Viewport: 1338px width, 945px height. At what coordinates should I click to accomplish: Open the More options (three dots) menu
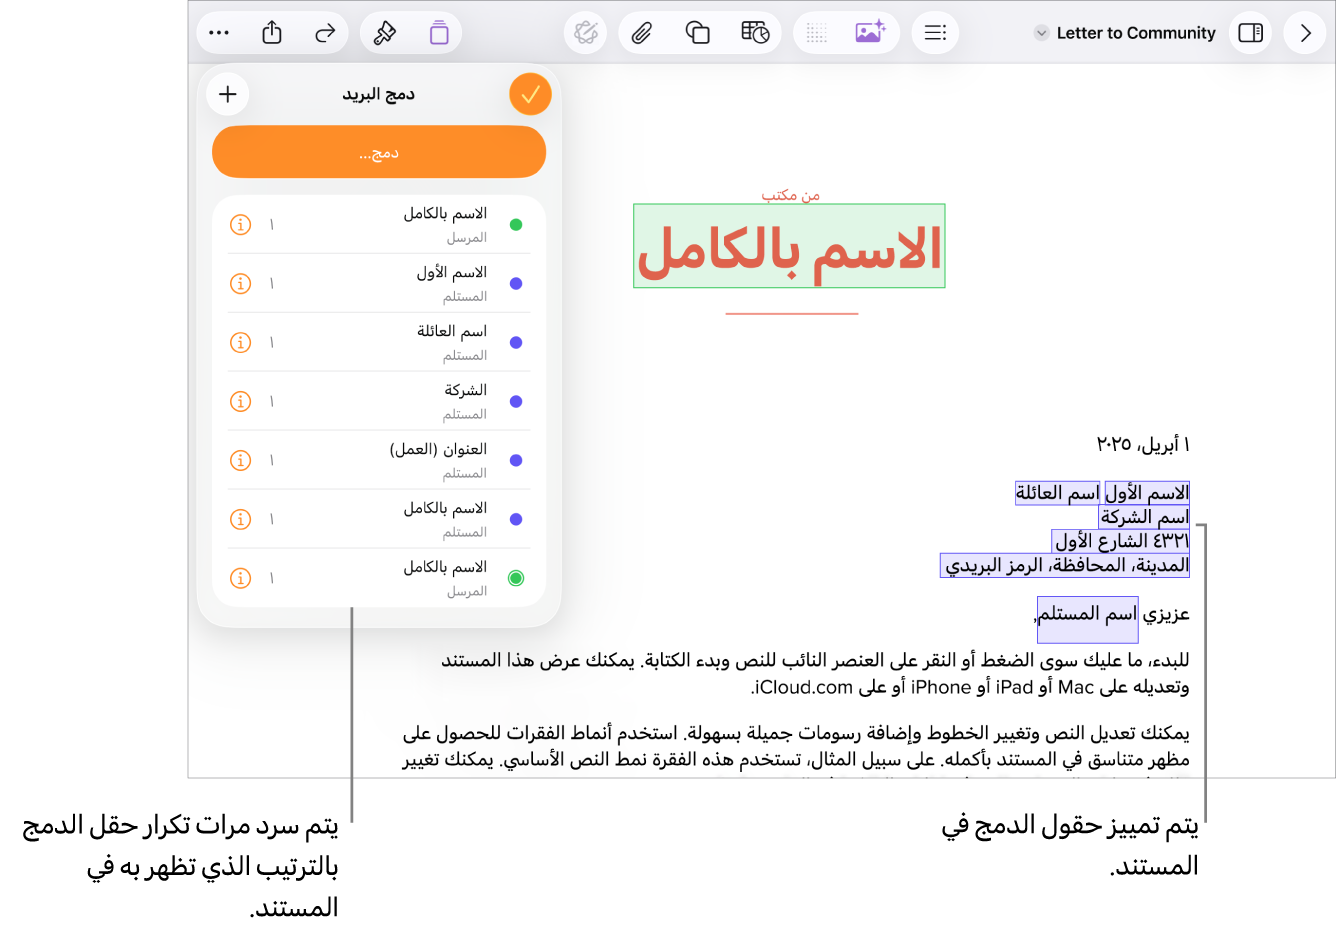click(x=219, y=33)
